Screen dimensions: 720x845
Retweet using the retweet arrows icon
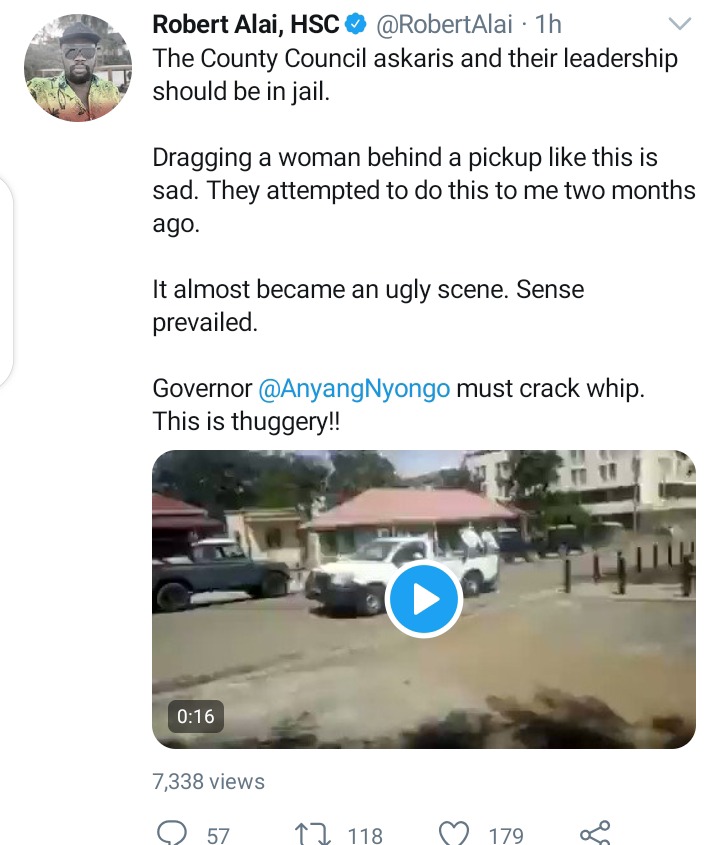pyautogui.click(x=313, y=834)
